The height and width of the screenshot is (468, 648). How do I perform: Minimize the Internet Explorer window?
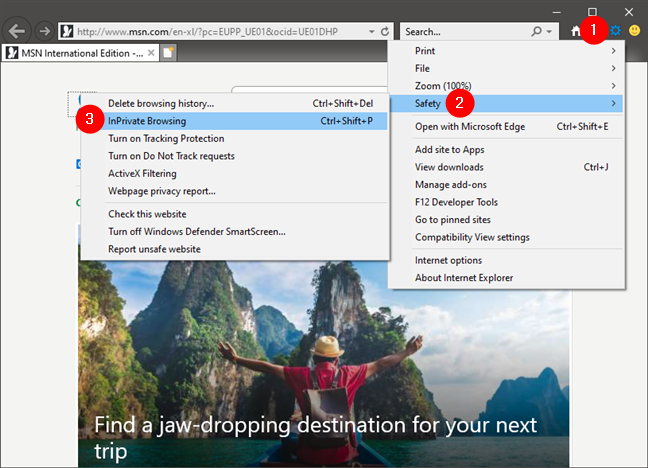pyautogui.click(x=557, y=12)
